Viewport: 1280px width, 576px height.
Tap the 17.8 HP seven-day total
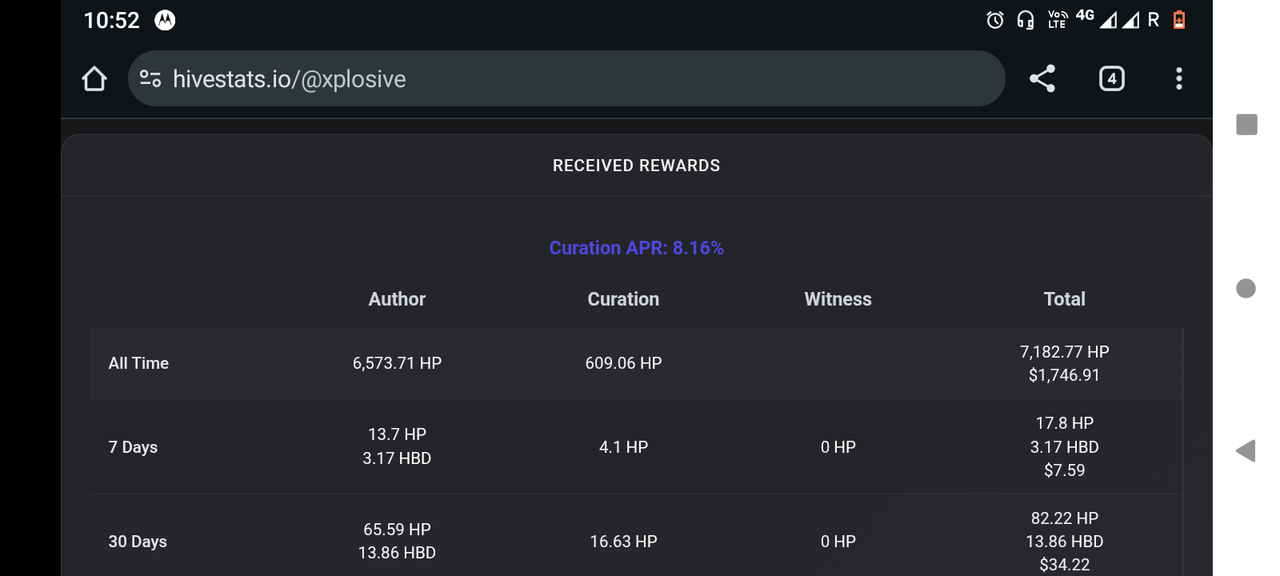[x=1064, y=423]
